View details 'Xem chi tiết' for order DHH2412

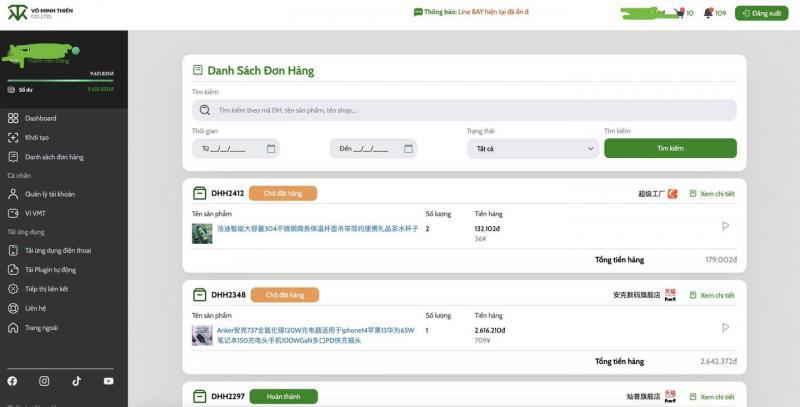[x=712, y=193]
